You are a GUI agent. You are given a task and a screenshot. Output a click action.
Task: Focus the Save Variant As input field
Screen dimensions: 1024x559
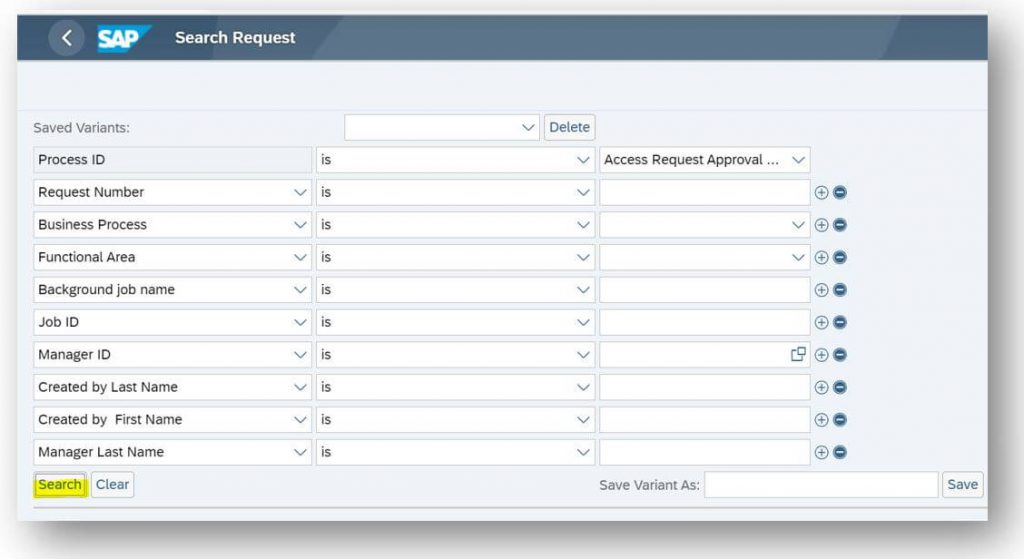tap(821, 485)
